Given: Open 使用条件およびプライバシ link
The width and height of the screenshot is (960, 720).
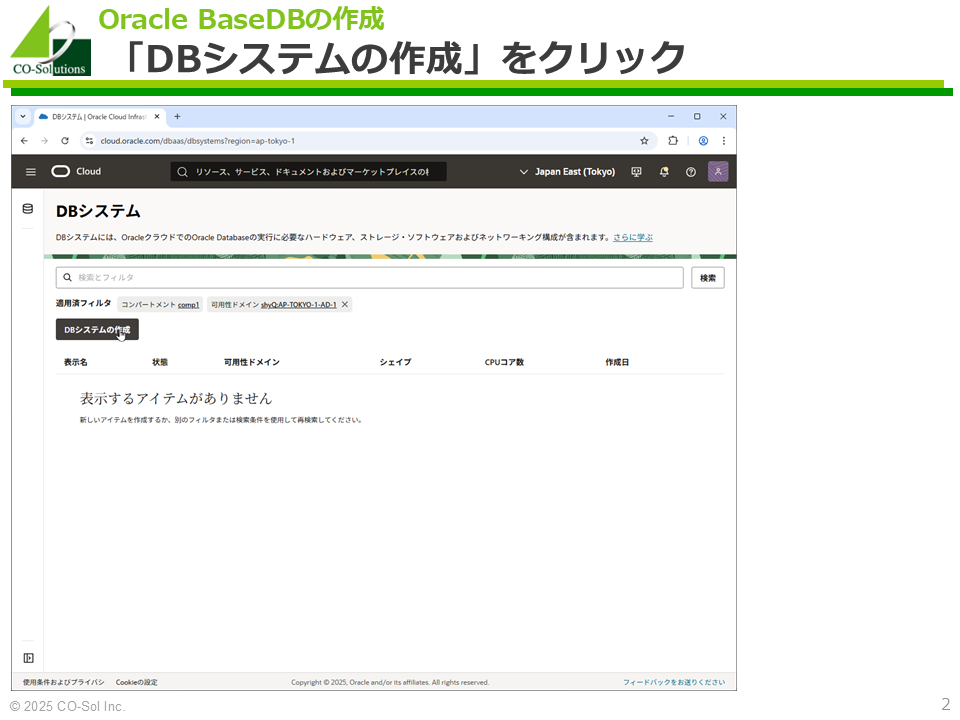Looking at the screenshot, I should (64, 682).
